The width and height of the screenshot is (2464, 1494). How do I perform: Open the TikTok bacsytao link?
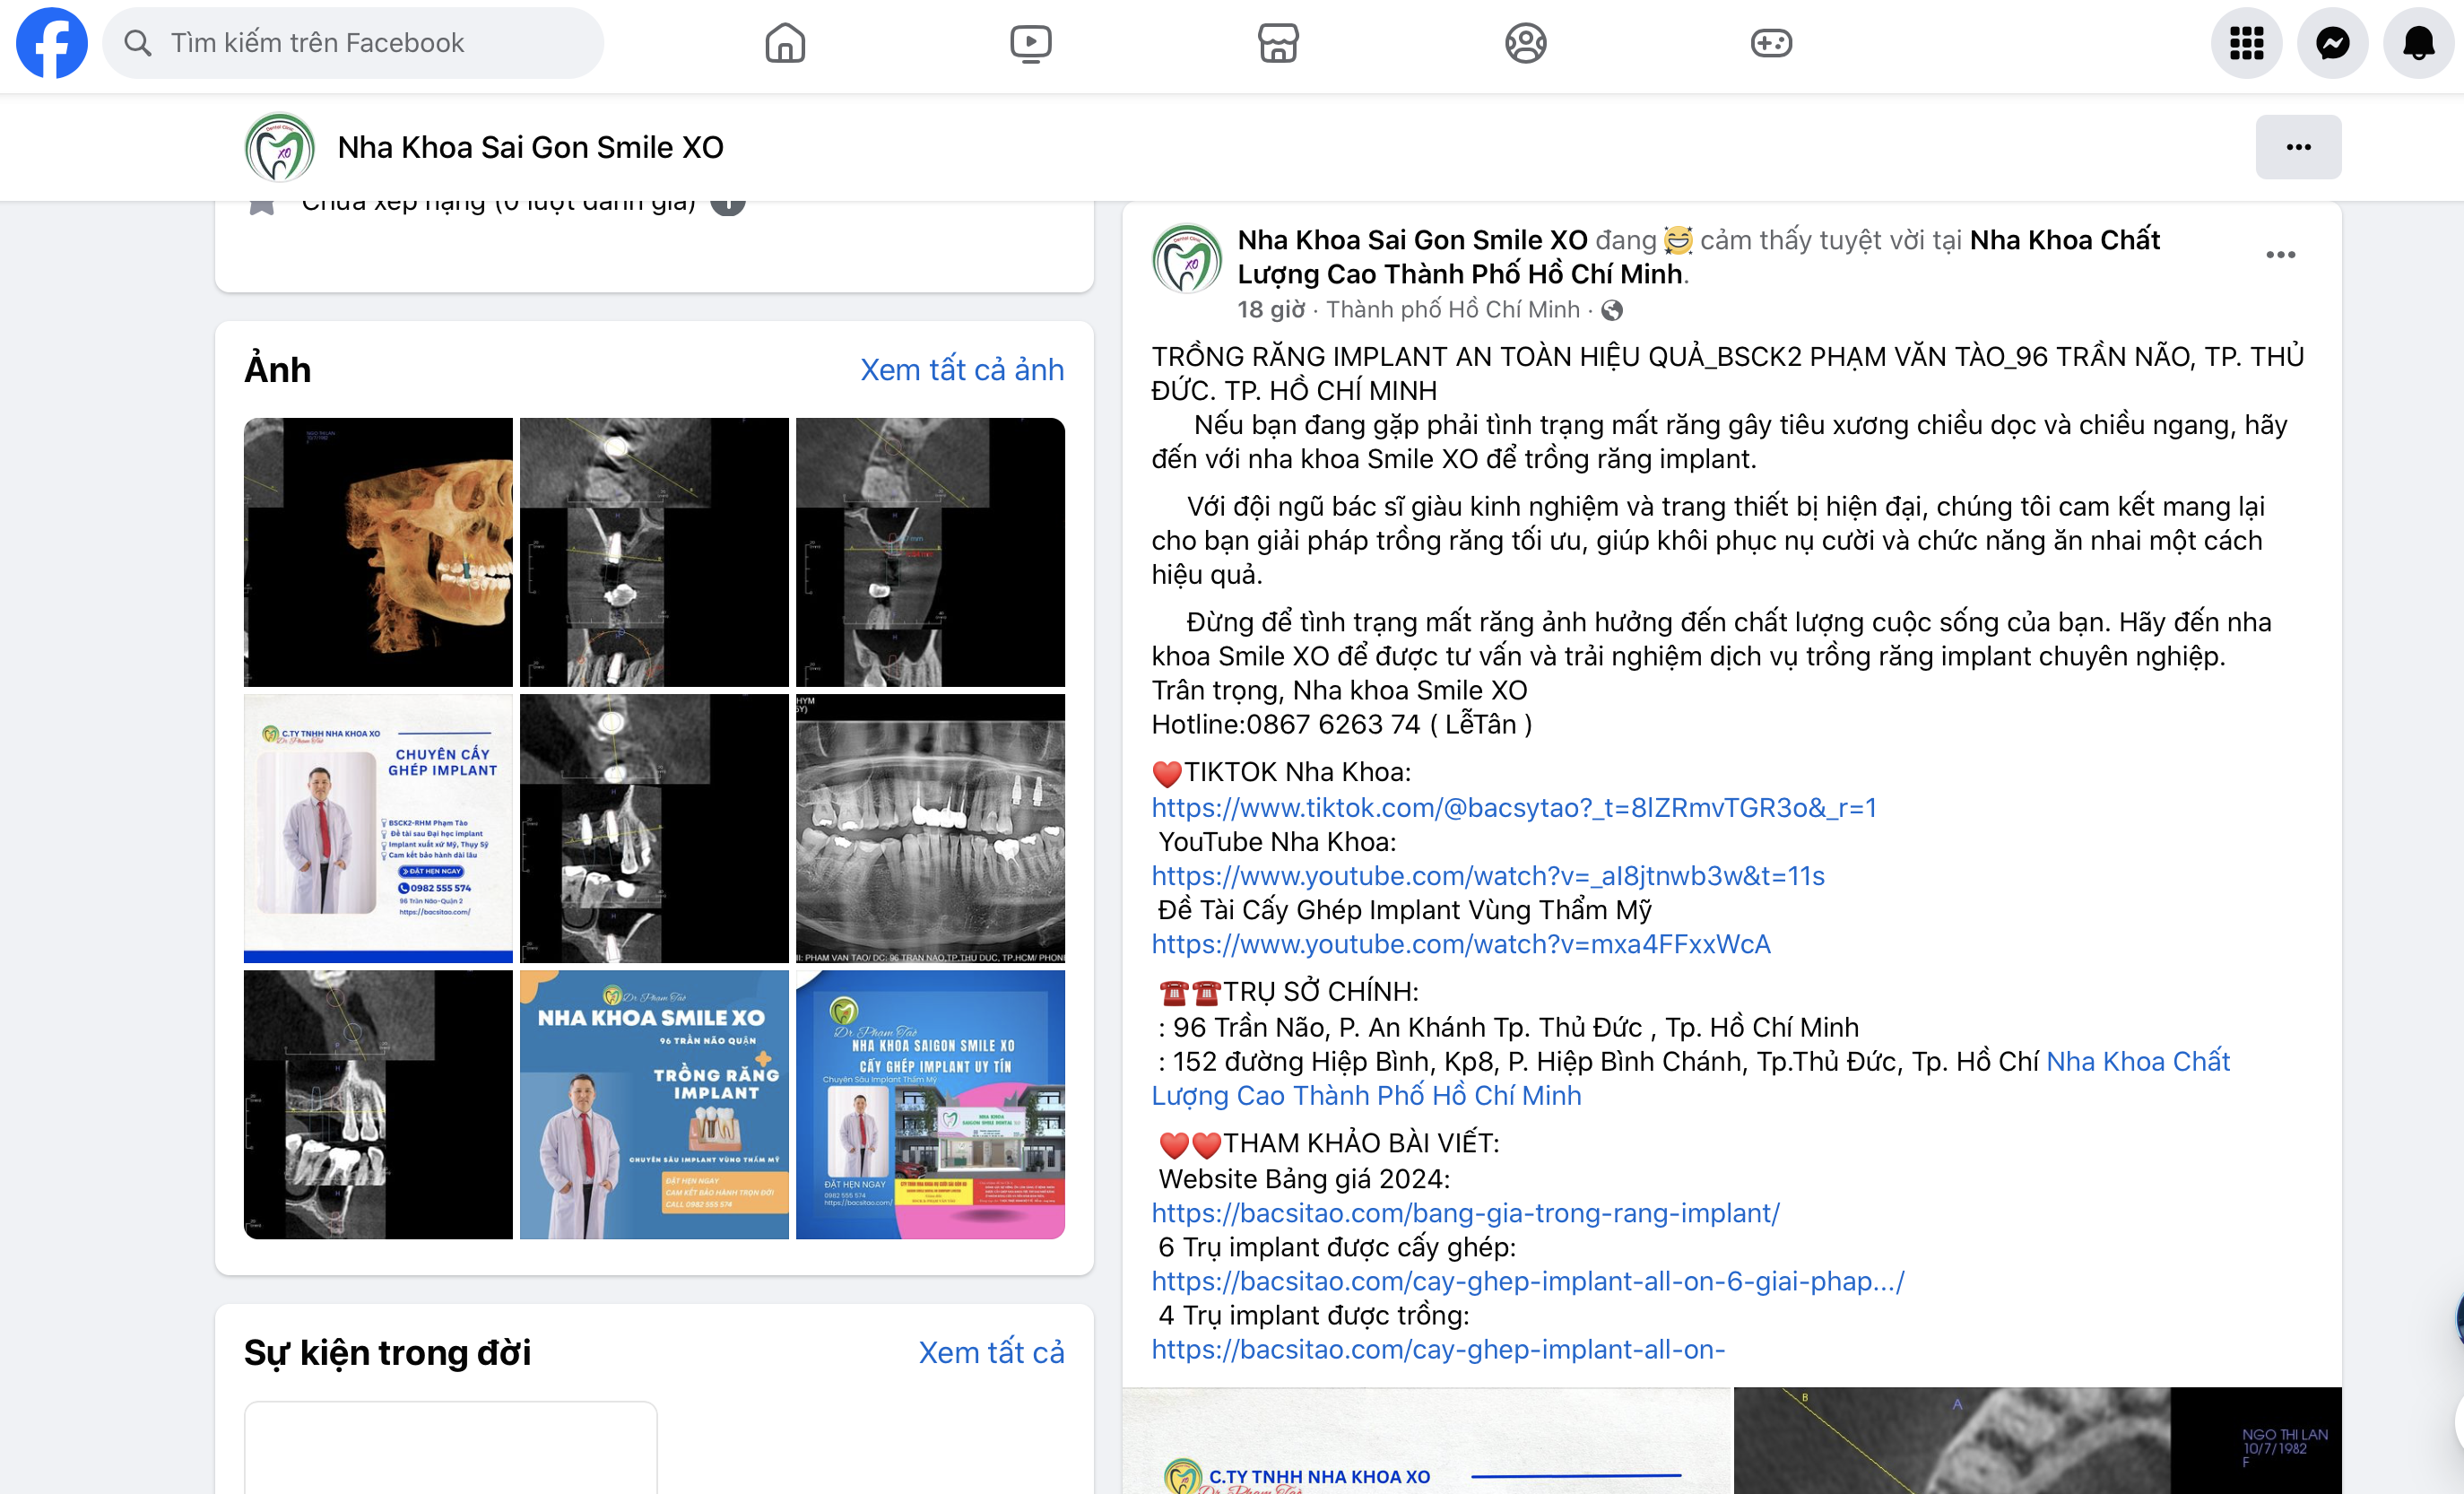pos(1513,807)
